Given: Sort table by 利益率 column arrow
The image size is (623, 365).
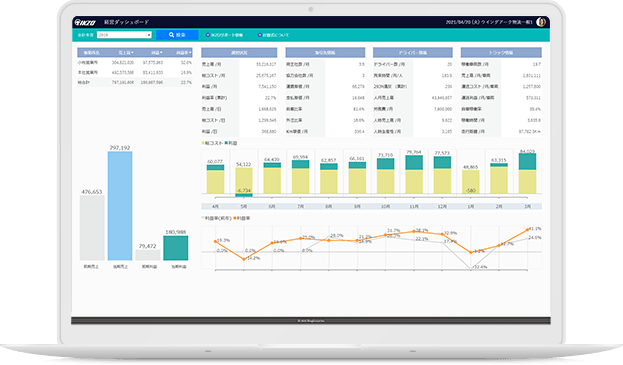Looking at the screenshot, I should click(x=190, y=52).
